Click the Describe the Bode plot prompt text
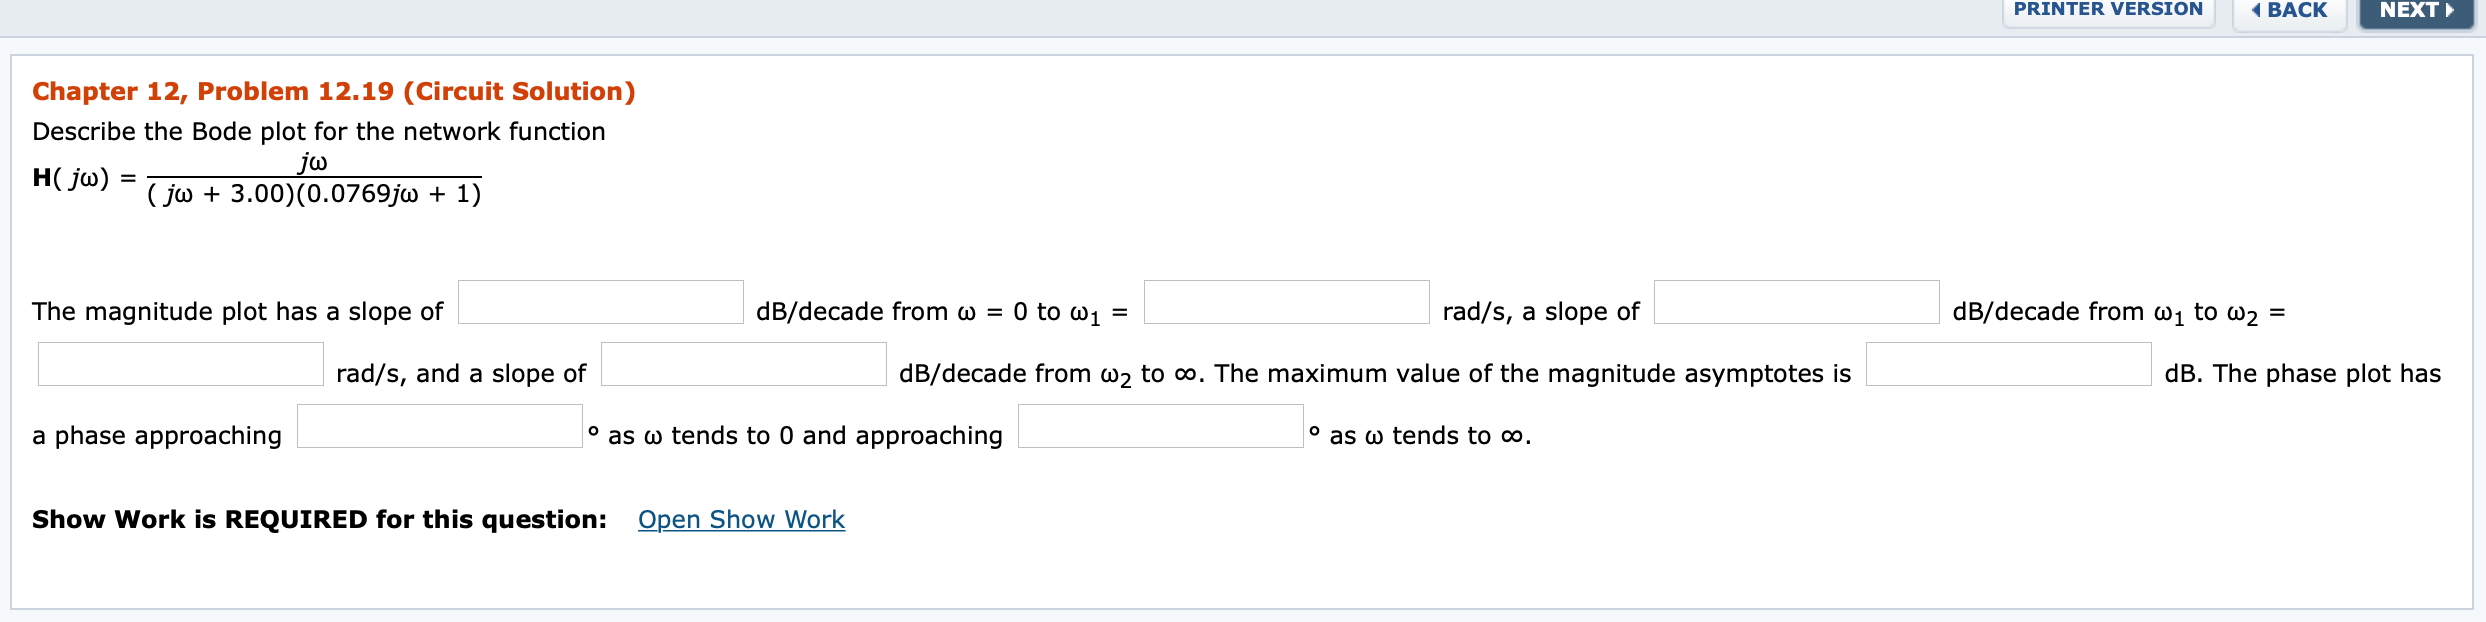This screenshot has height=622, width=2486. pyautogui.click(x=317, y=130)
